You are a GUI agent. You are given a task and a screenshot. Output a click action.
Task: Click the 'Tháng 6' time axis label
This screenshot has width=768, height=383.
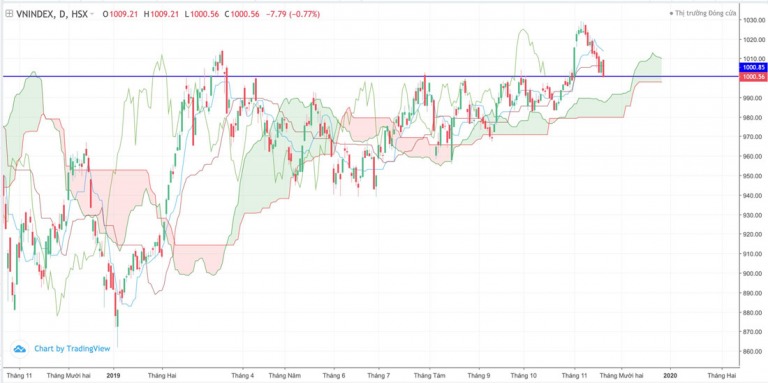pyautogui.click(x=334, y=376)
